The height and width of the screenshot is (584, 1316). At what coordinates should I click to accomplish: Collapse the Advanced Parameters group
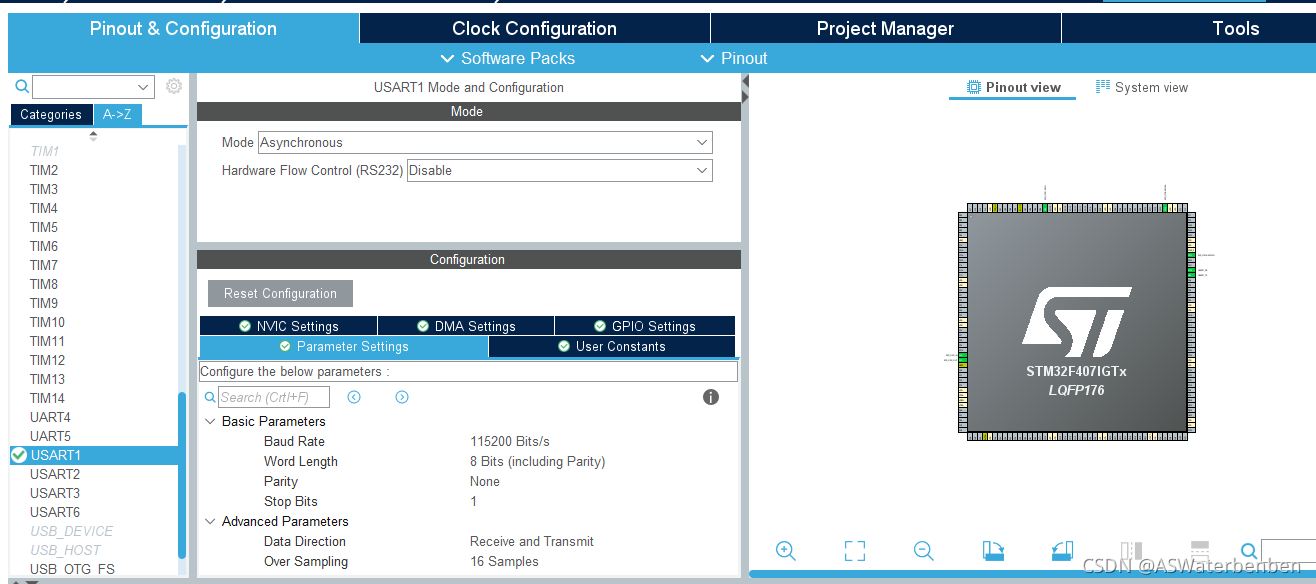point(210,521)
